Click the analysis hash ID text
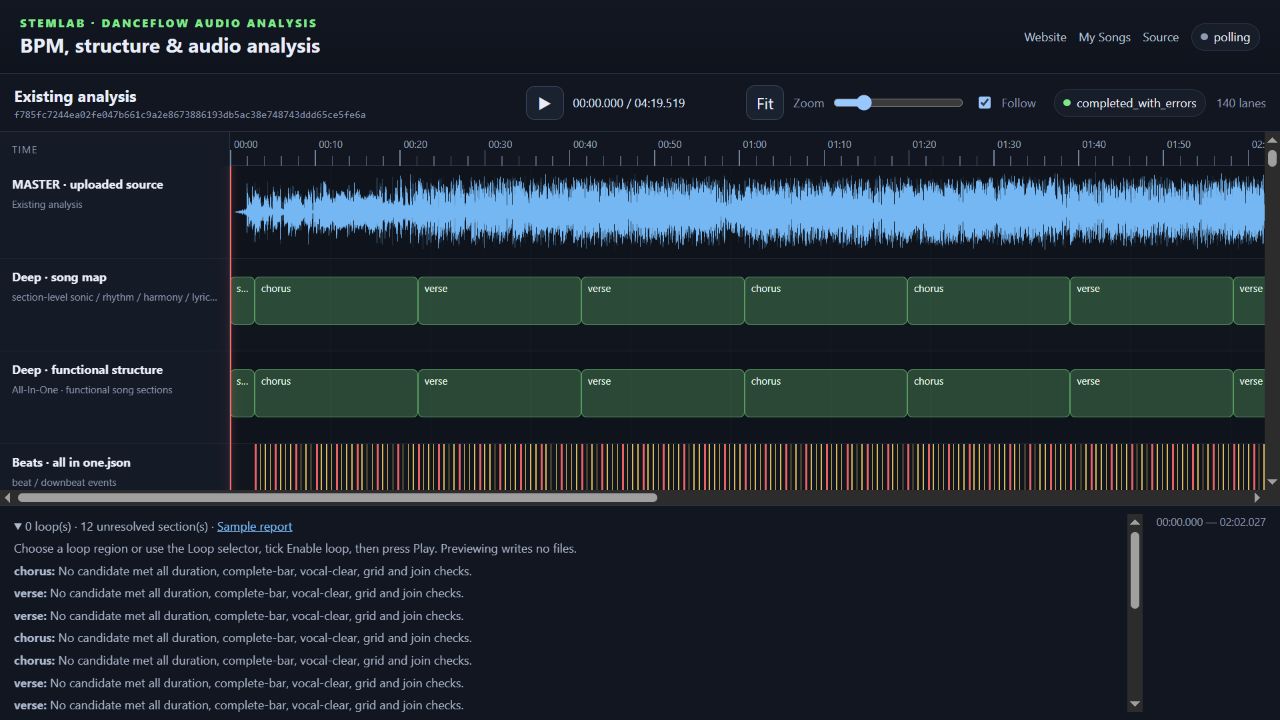 tap(190, 115)
